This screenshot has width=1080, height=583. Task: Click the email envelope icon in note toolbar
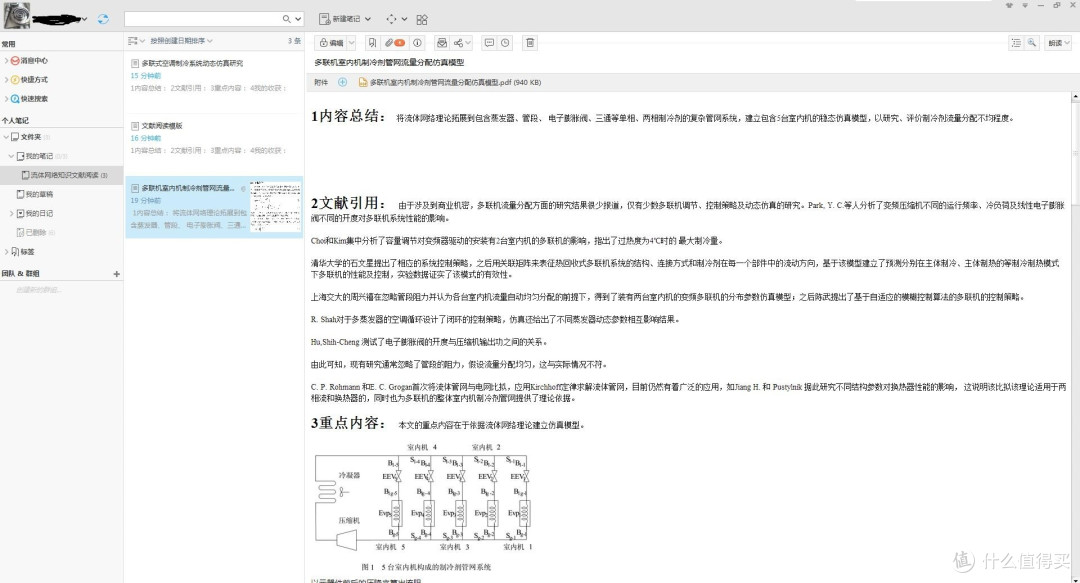coord(442,43)
